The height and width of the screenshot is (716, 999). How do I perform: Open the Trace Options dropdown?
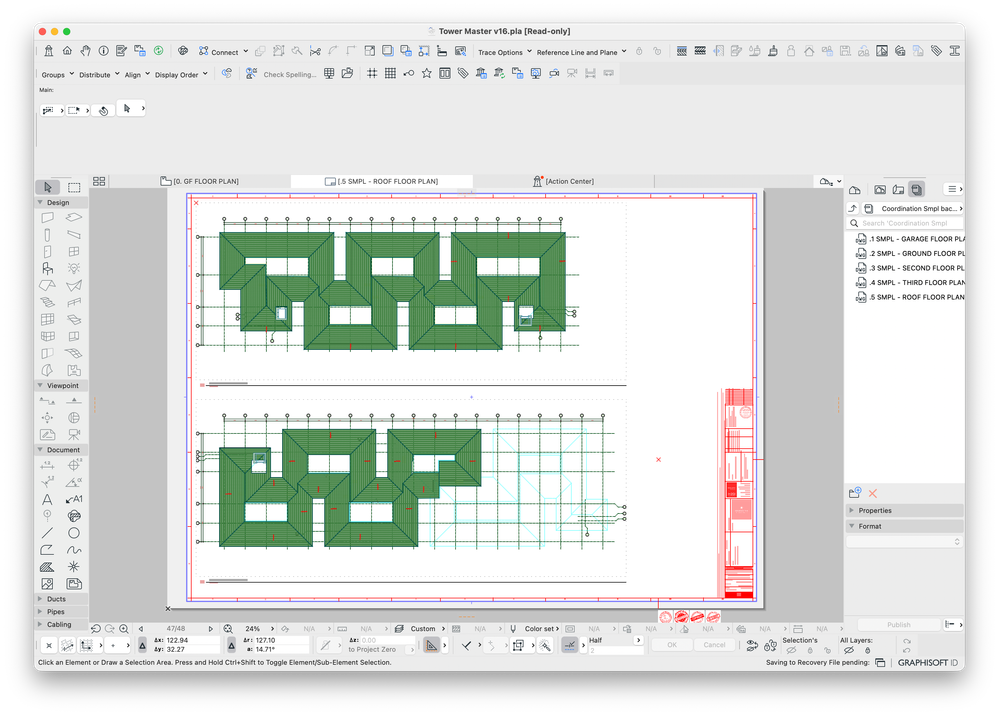pyautogui.click(x=505, y=52)
